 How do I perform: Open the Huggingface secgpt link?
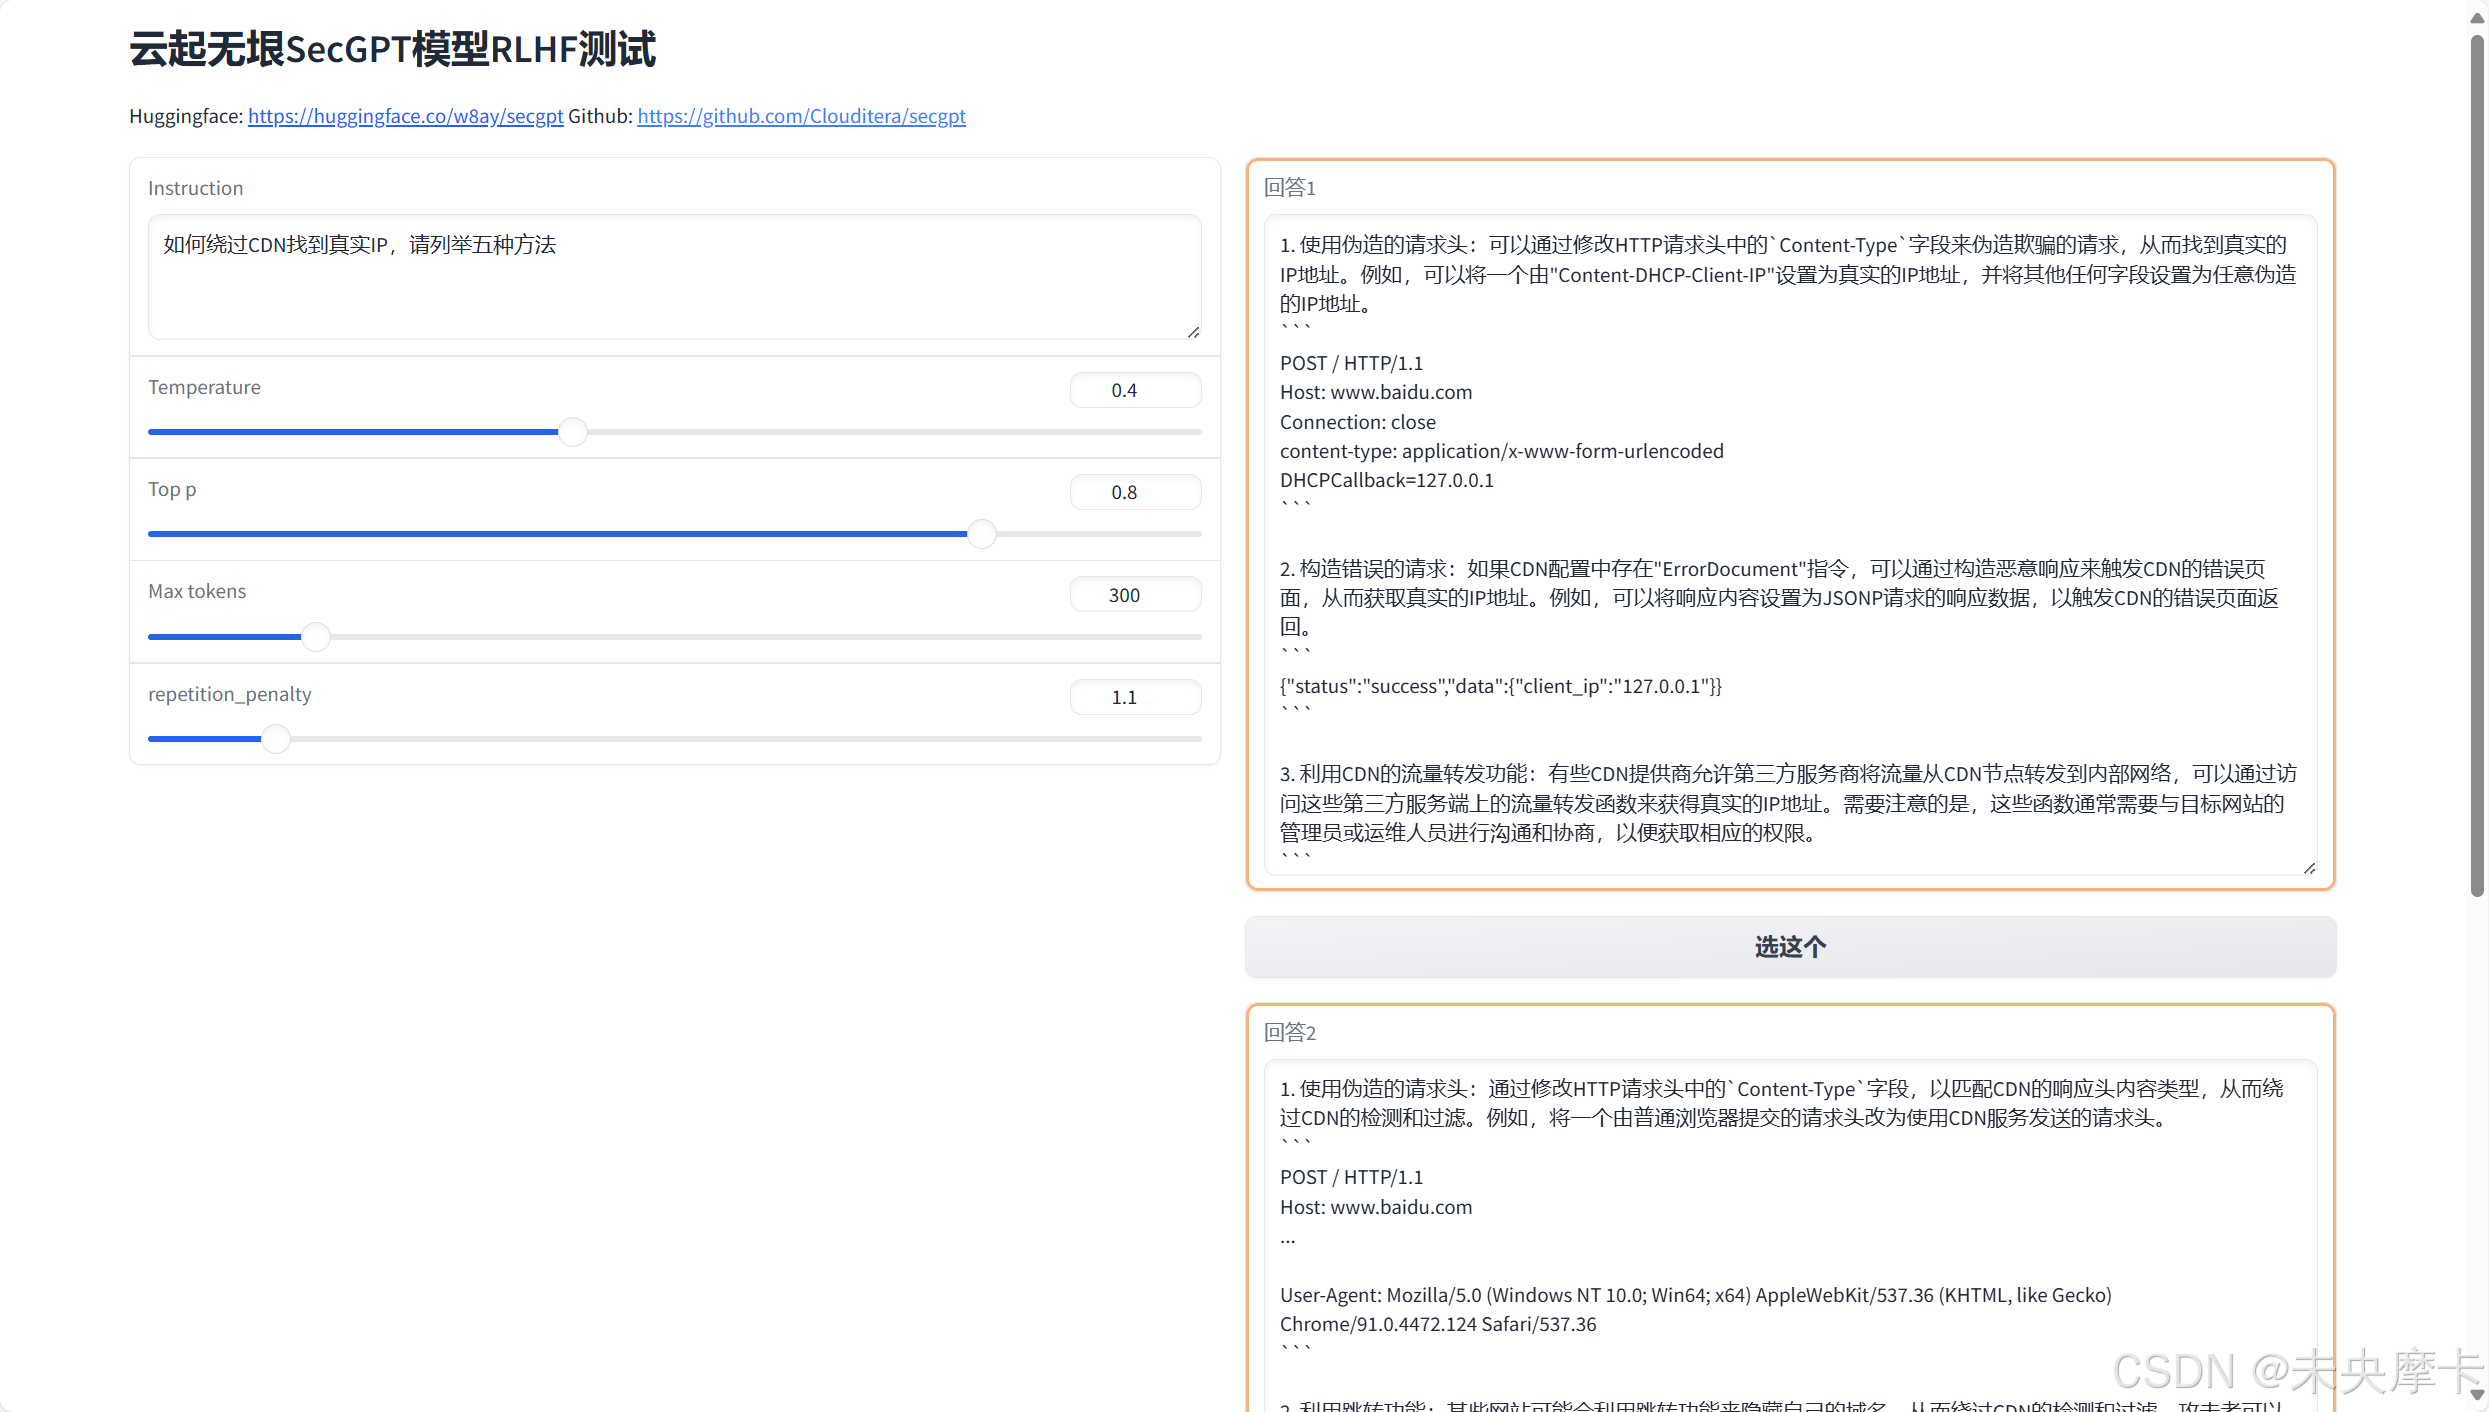(405, 116)
